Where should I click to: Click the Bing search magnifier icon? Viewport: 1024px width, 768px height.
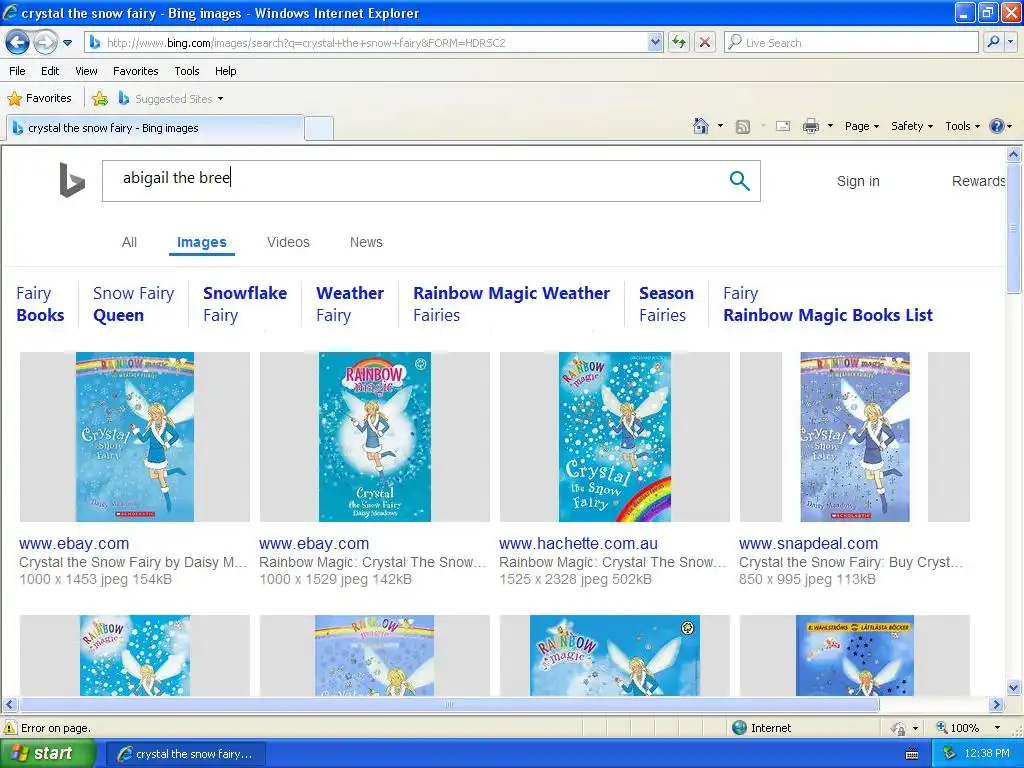pos(739,180)
